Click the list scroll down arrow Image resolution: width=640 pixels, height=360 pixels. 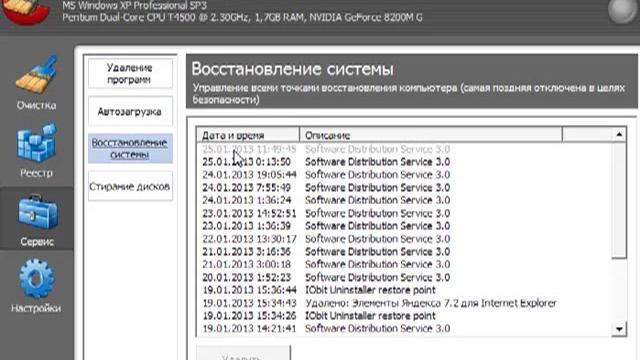click(x=619, y=329)
